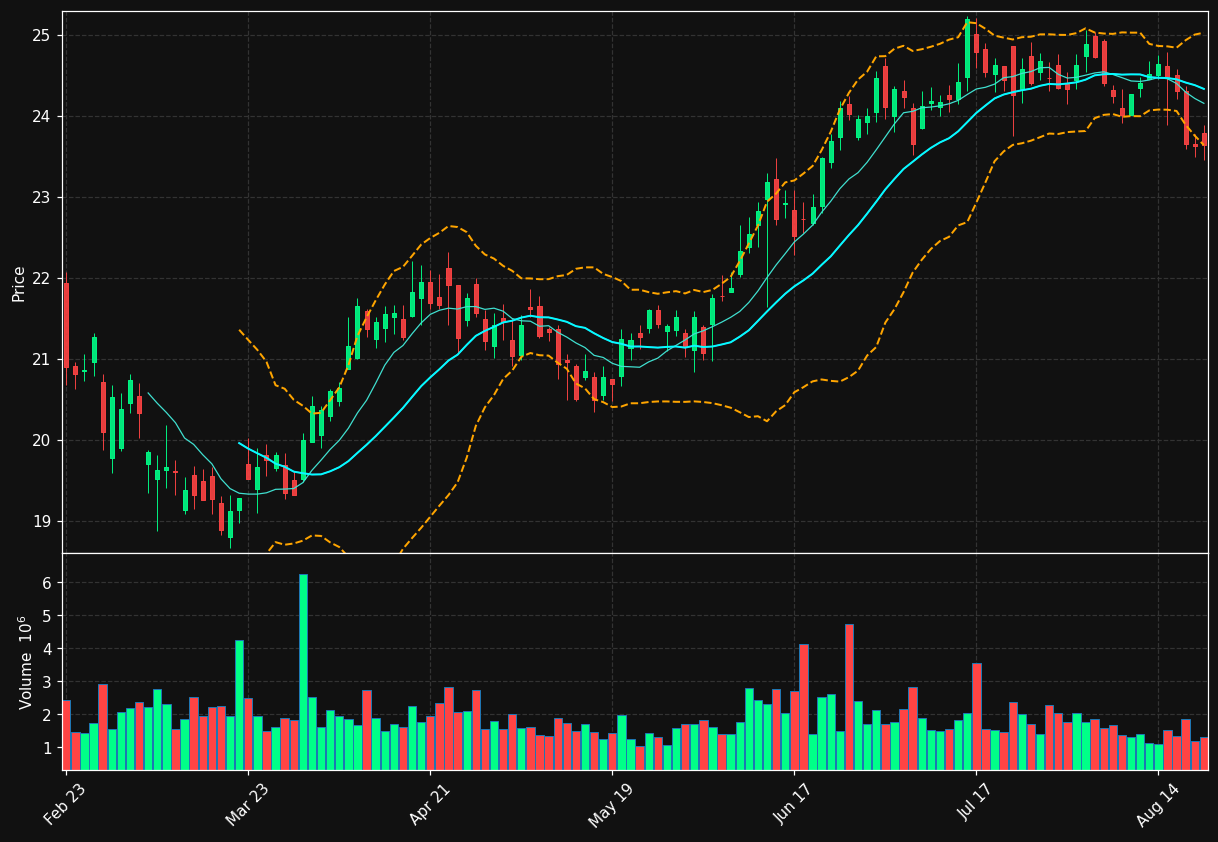Click the 'Volume 10^6' axis title
Screen dimensions: 1218x842
point(24,662)
